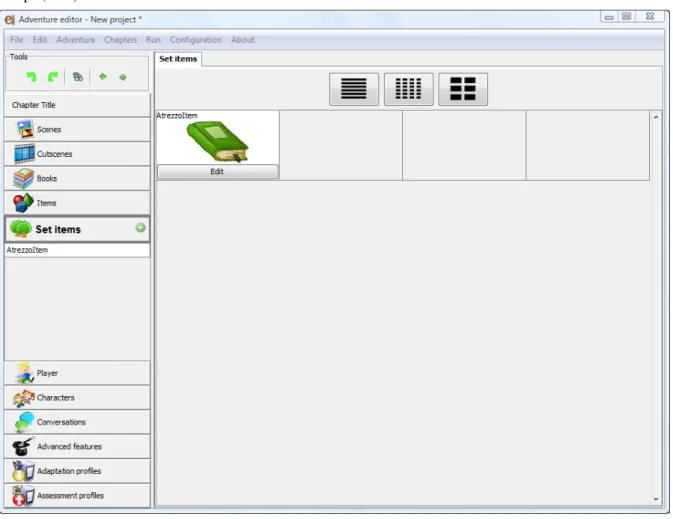The image size is (673, 519).
Task: Close the Adventure editor window
Action: pyautogui.click(x=650, y=17)
